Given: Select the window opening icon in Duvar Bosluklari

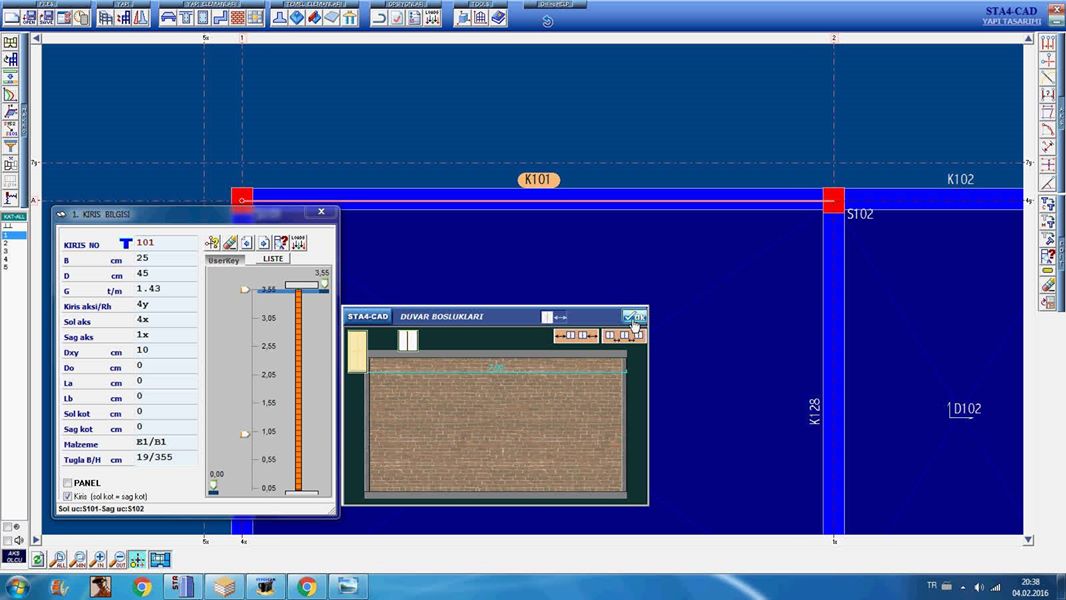Looking at the screenshot, I should coord(408,340).
